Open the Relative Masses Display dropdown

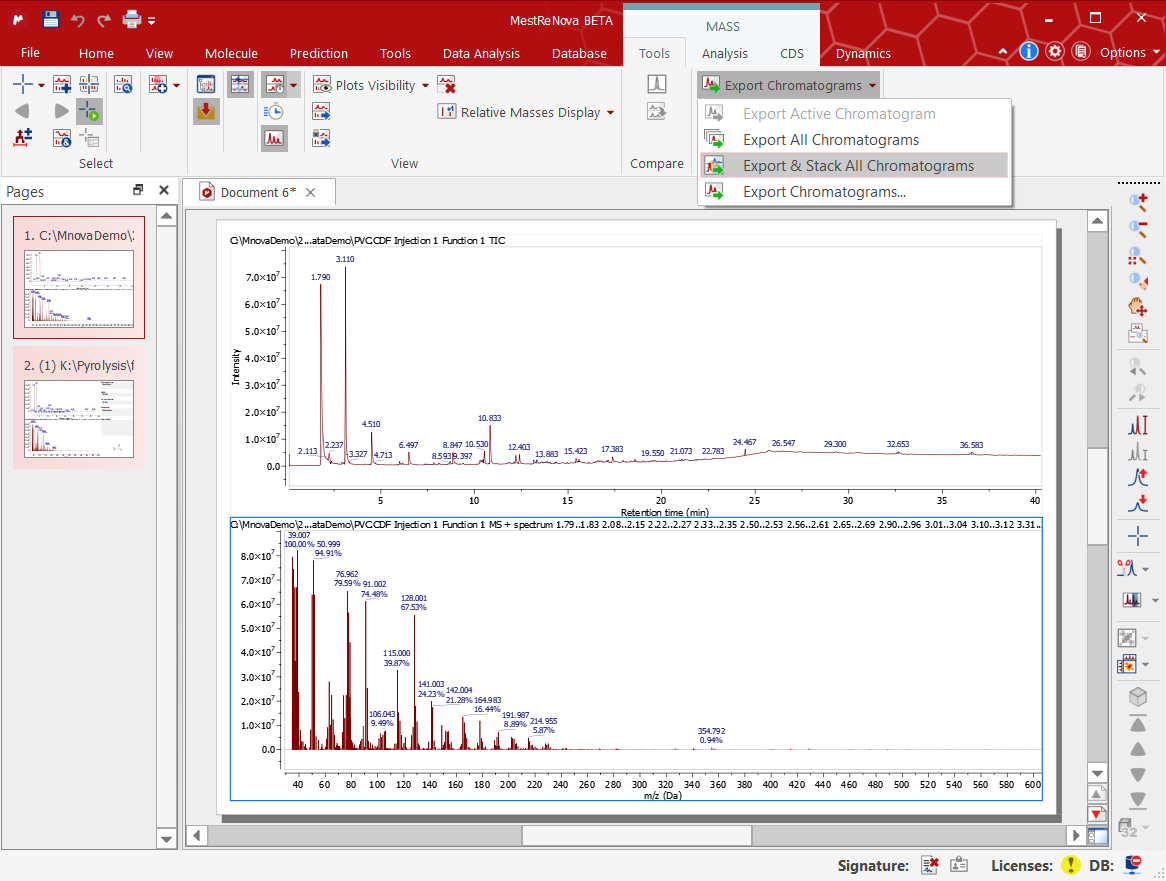(610, 113)
